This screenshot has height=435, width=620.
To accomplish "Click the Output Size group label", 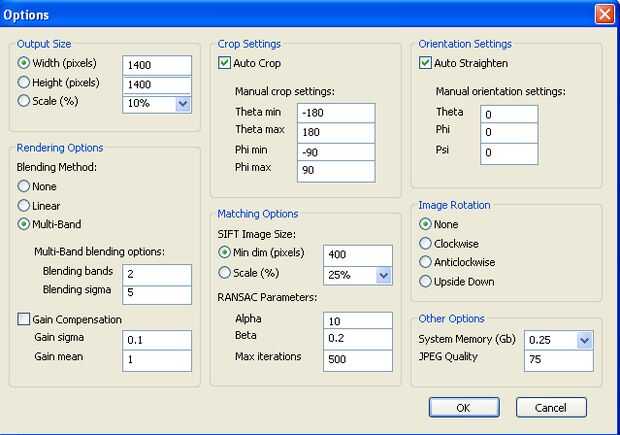I will [44, 44].
